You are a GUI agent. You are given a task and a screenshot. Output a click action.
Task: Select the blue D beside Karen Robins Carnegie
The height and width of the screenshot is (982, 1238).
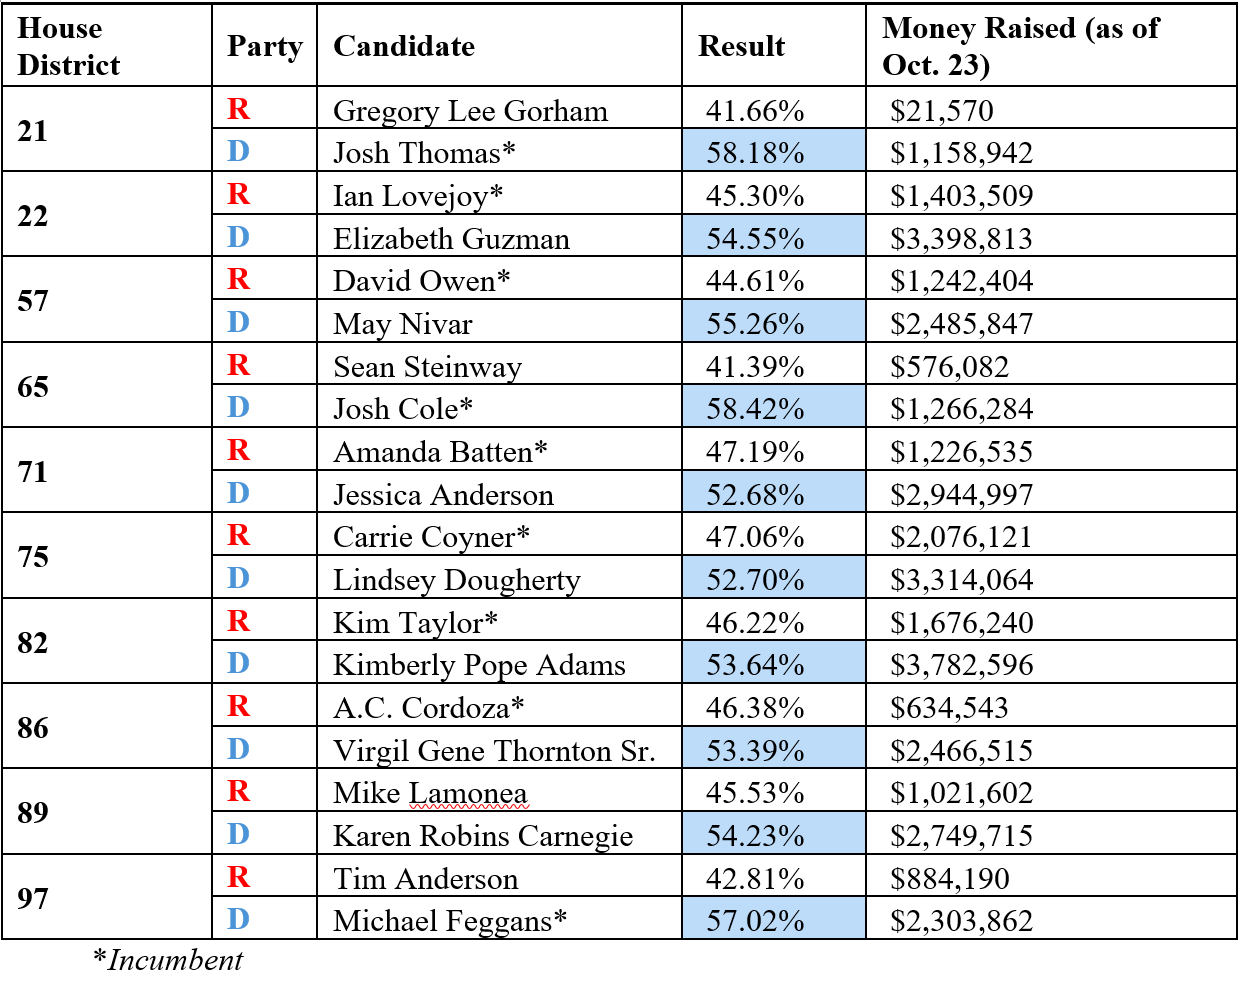click(x=238, y=834)
